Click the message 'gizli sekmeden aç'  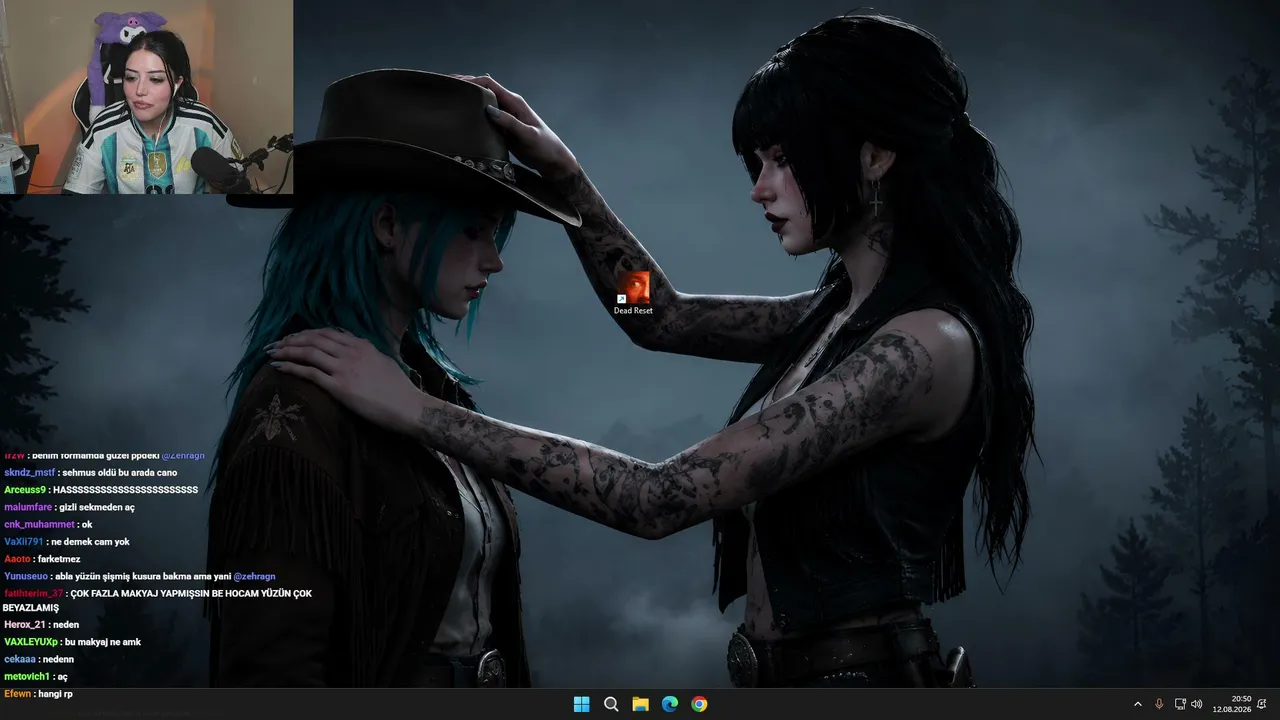[97, 507]
